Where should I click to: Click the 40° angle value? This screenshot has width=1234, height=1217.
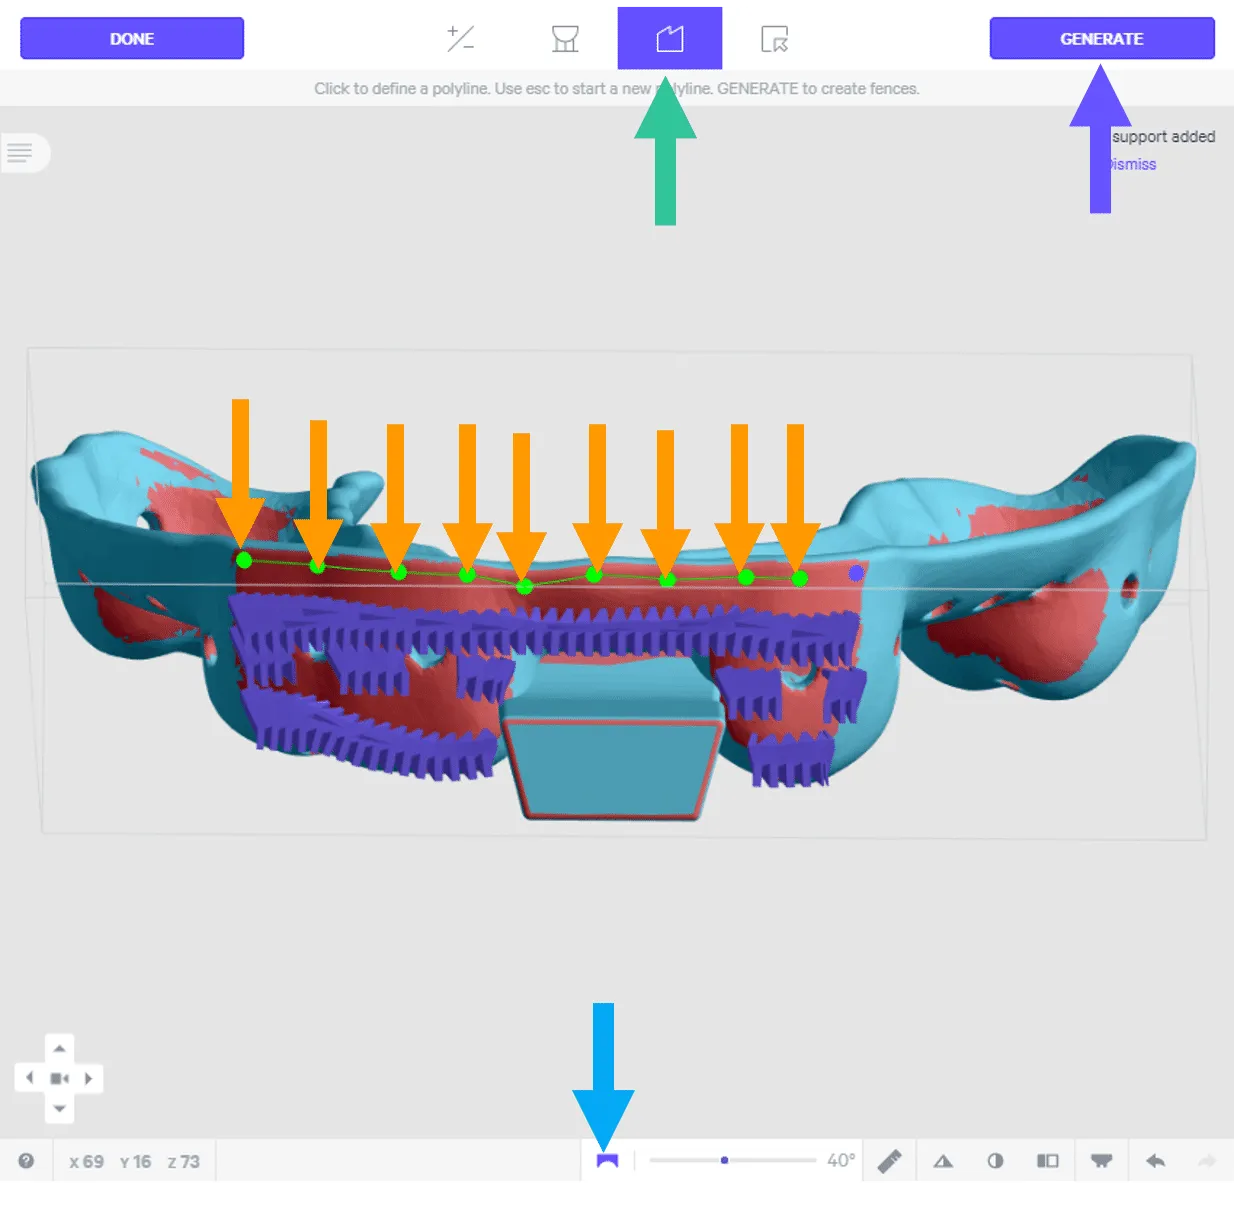coord(841,1160)
